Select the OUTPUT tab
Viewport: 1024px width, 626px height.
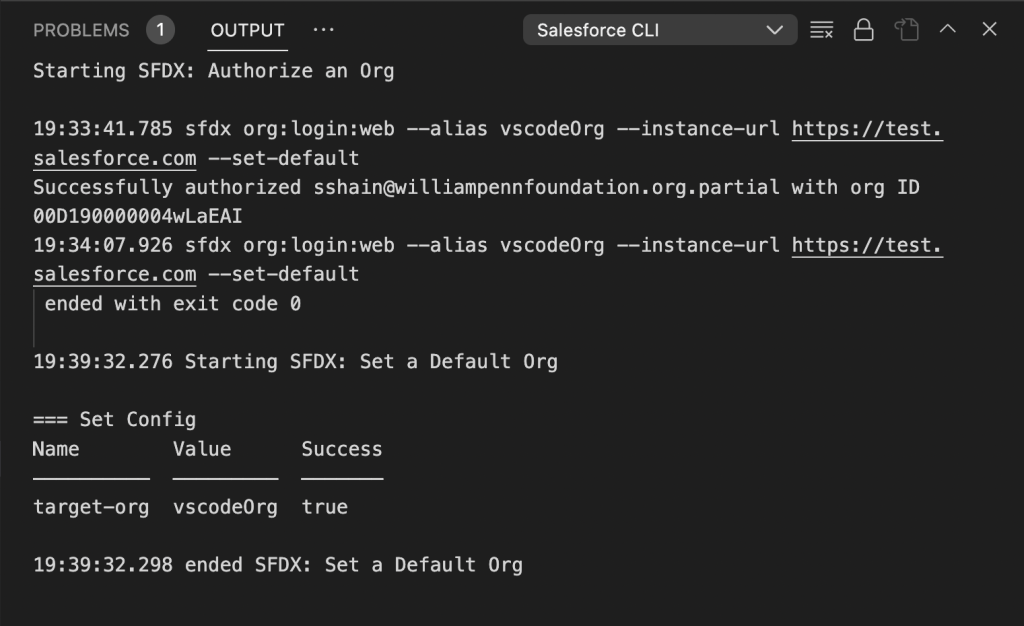pyautogui.click(x=248, y=31)
